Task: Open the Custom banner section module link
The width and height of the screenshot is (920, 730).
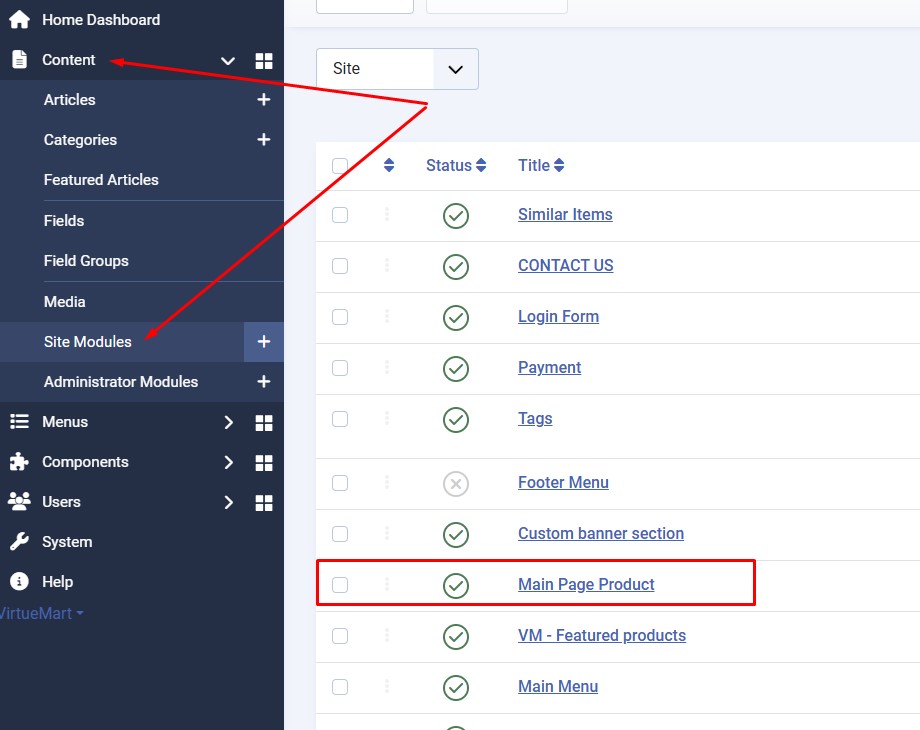Action: pos(600,534)
